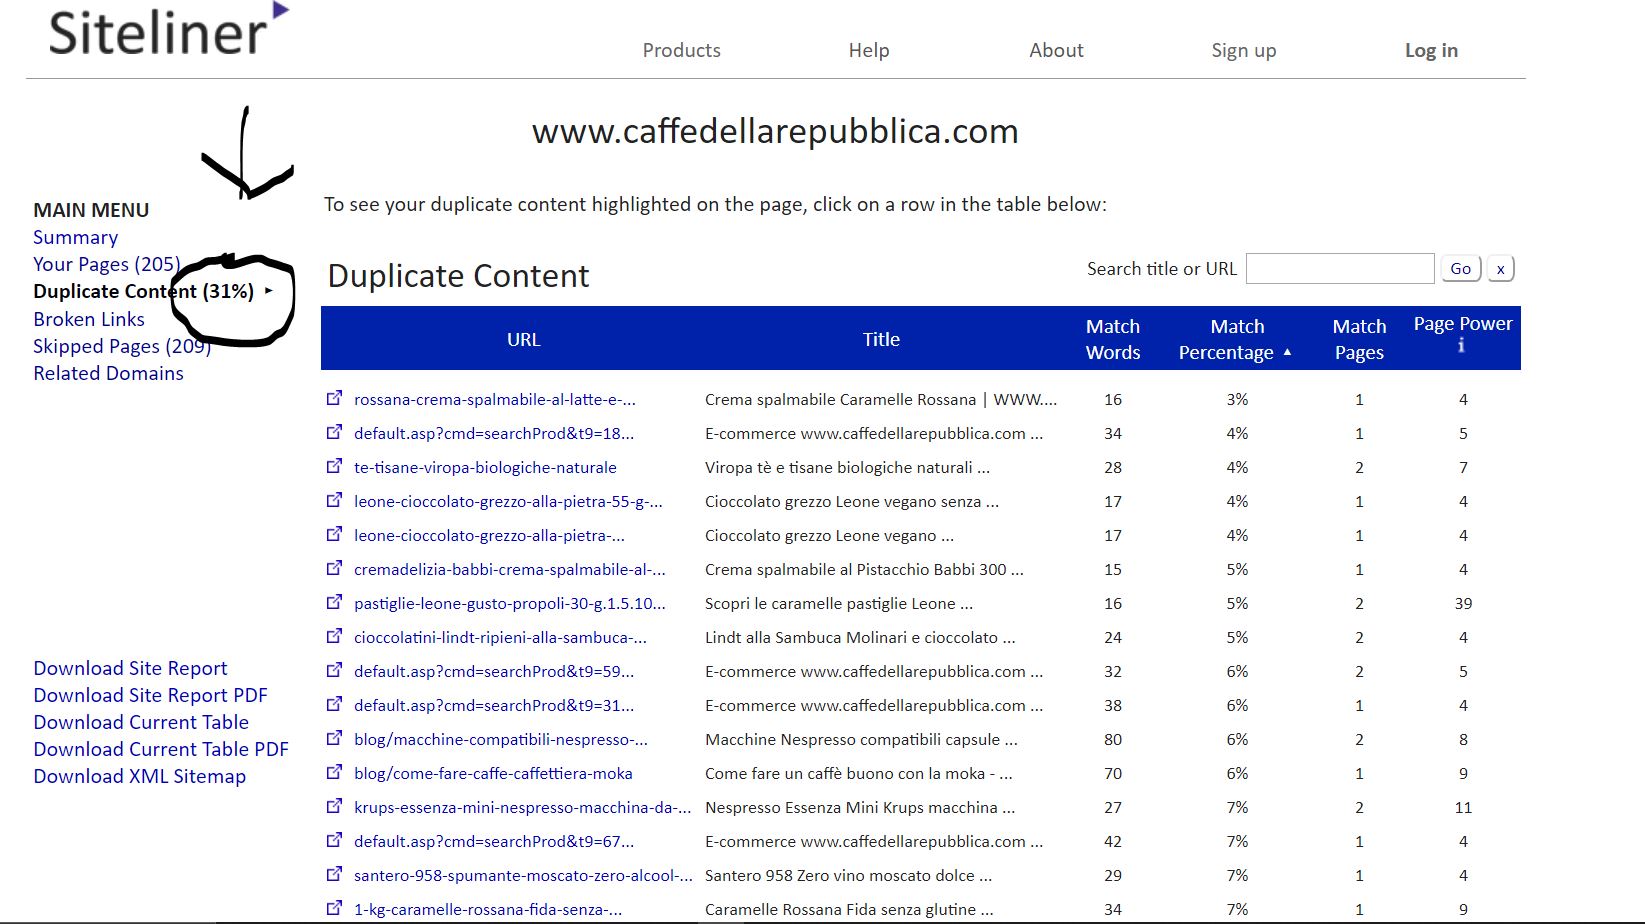Viewport: 1645px width, 924px height.
Task: Open 1-kg-caramelle-rossana-fida-senza URL link
Action: point(488,909)
